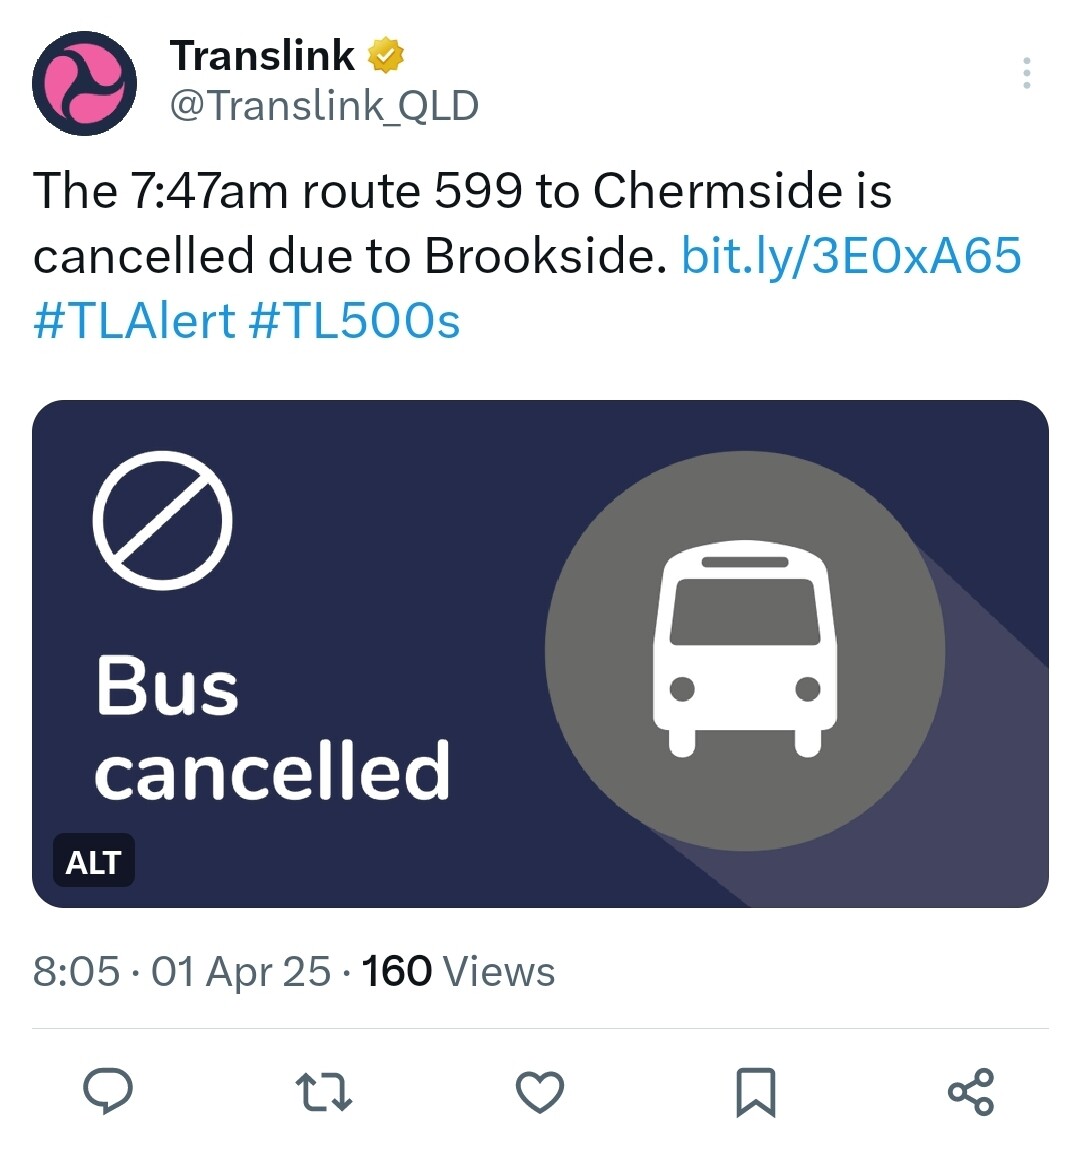
Task: Open the share options icon
Action: tap(970, 1092)
